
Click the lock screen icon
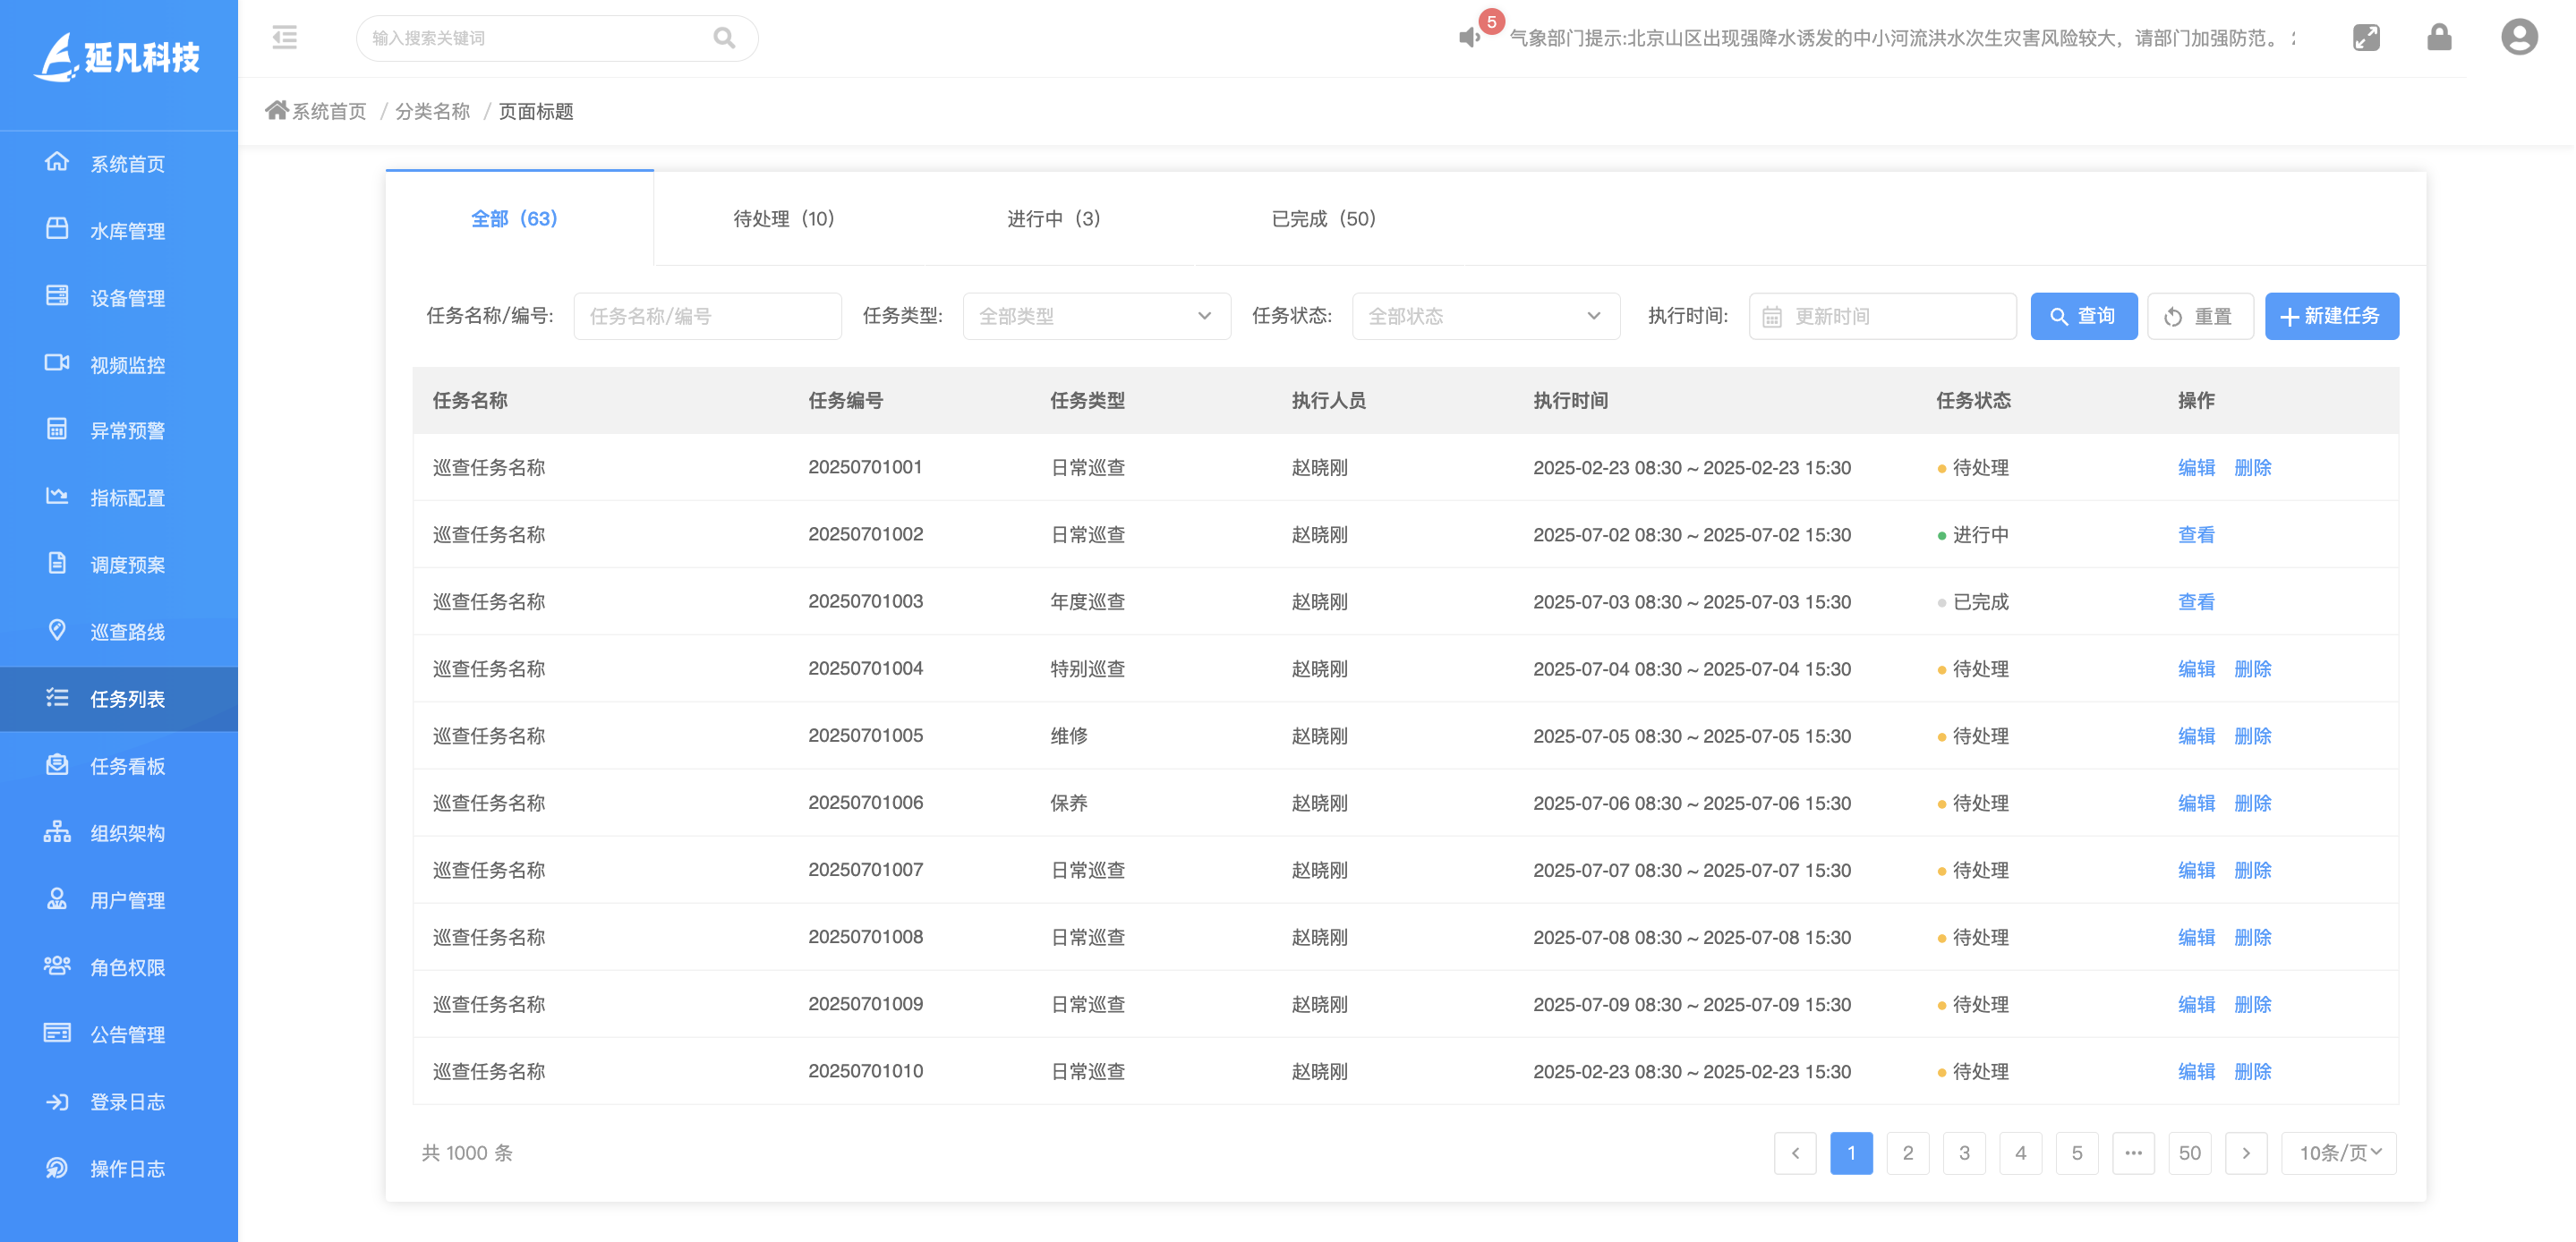[x=2439, y=37]
